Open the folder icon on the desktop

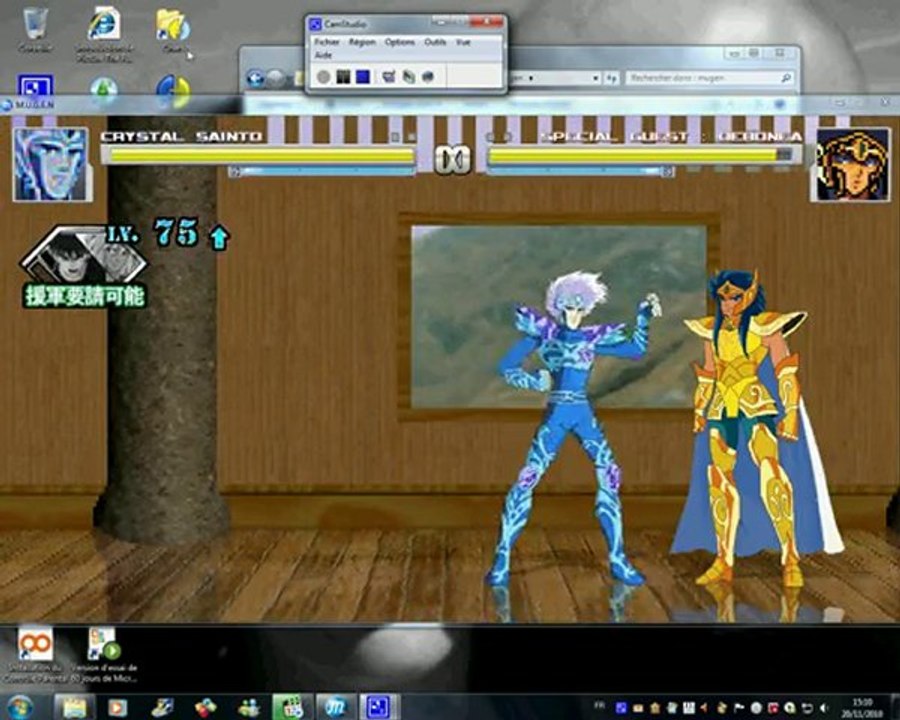[173, 30]
